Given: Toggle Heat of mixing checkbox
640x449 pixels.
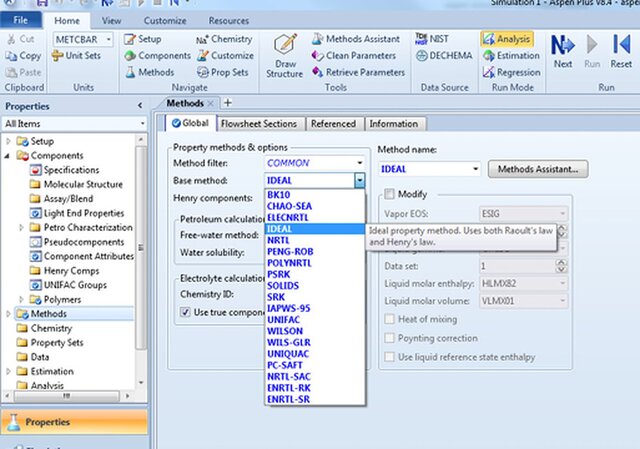Looking at the screenshot, I should click(389, 319).
